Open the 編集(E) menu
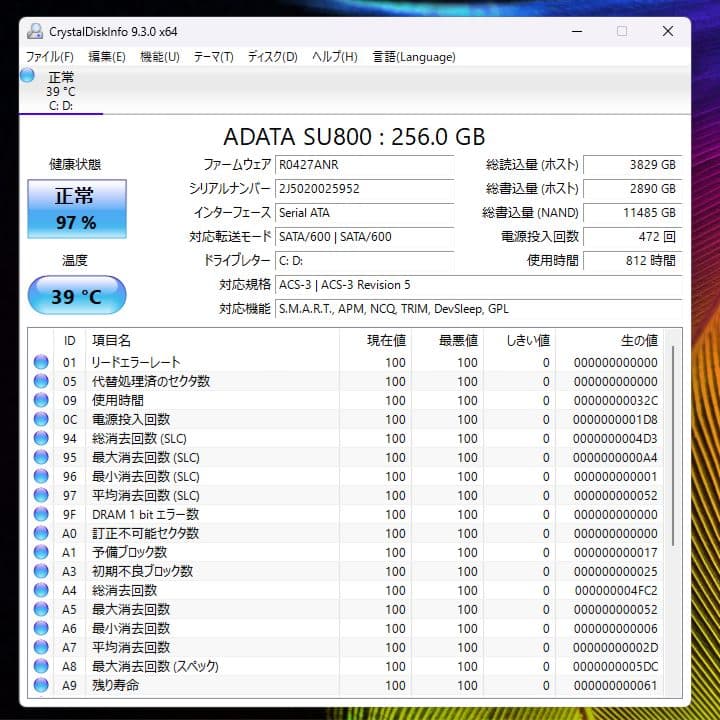 pos(107,57)
